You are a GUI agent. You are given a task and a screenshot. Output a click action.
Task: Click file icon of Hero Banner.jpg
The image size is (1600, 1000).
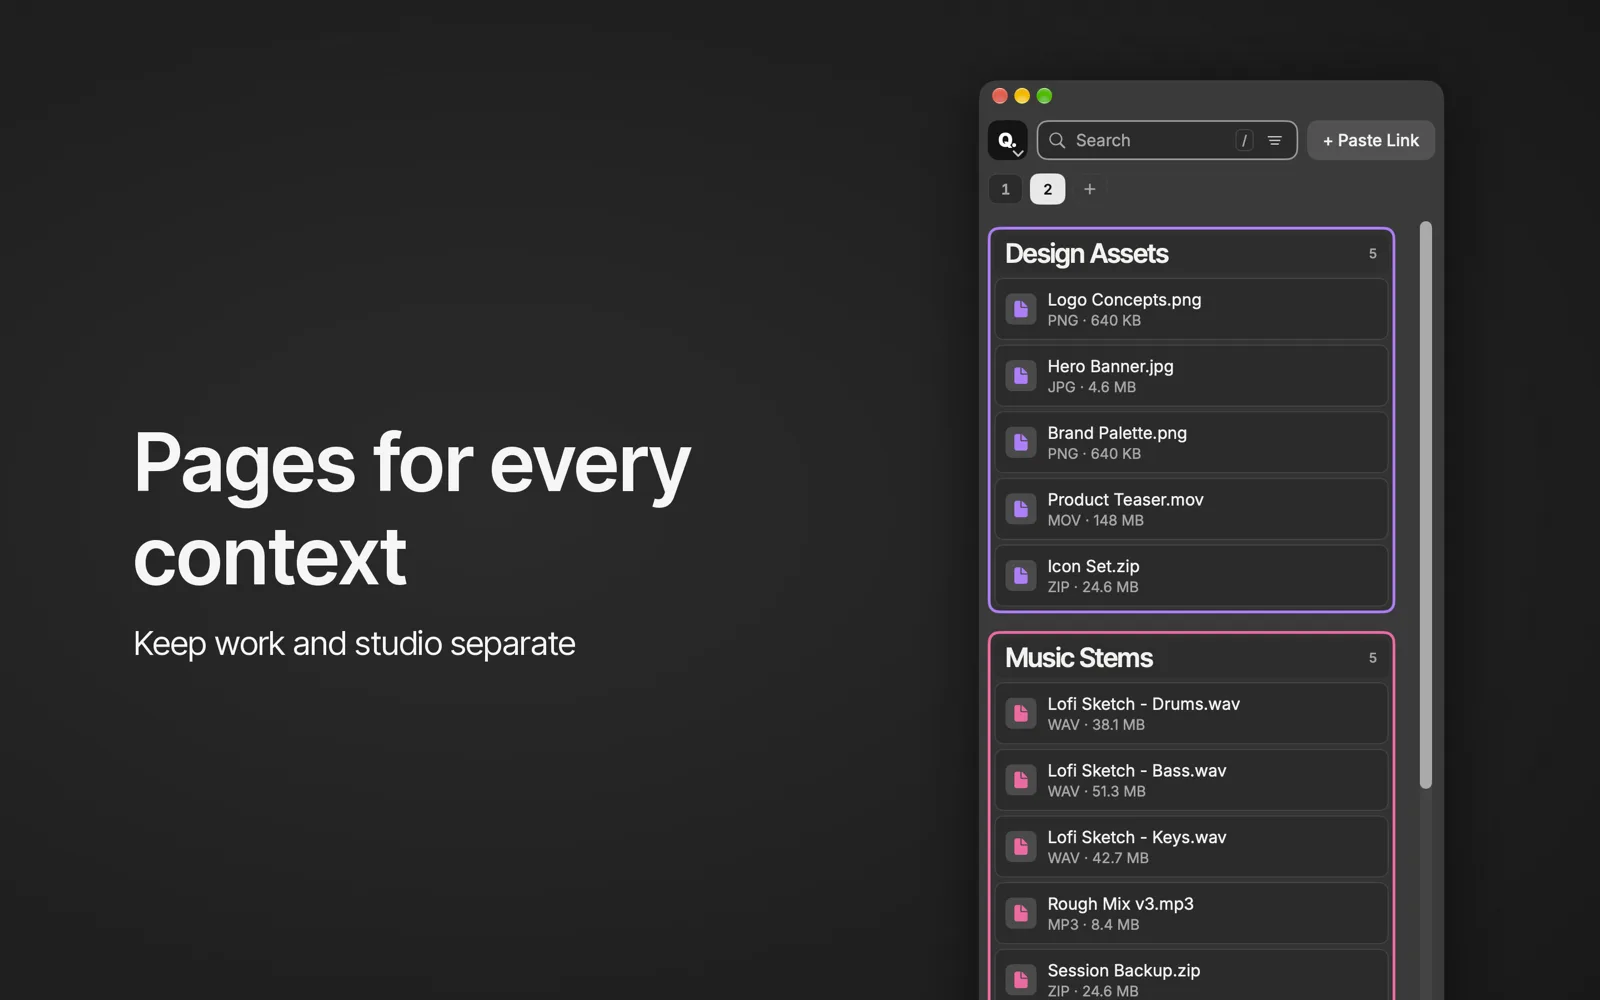[1020, 376]
